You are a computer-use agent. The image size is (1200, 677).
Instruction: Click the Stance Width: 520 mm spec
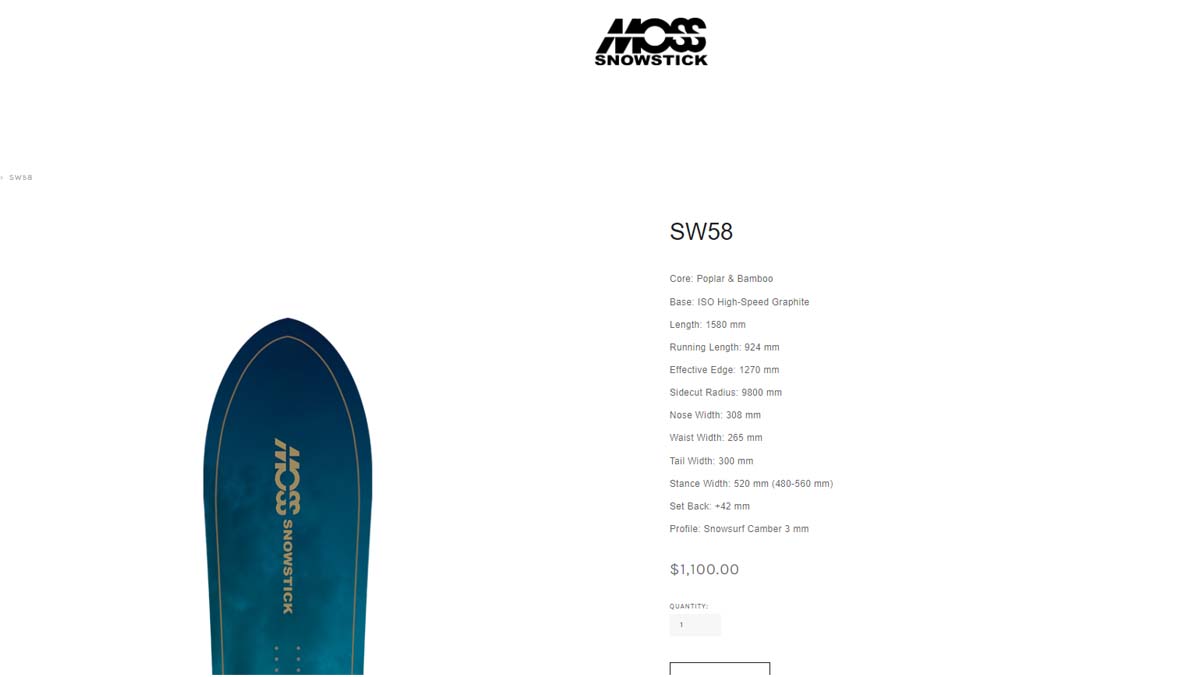click(751, 484)
